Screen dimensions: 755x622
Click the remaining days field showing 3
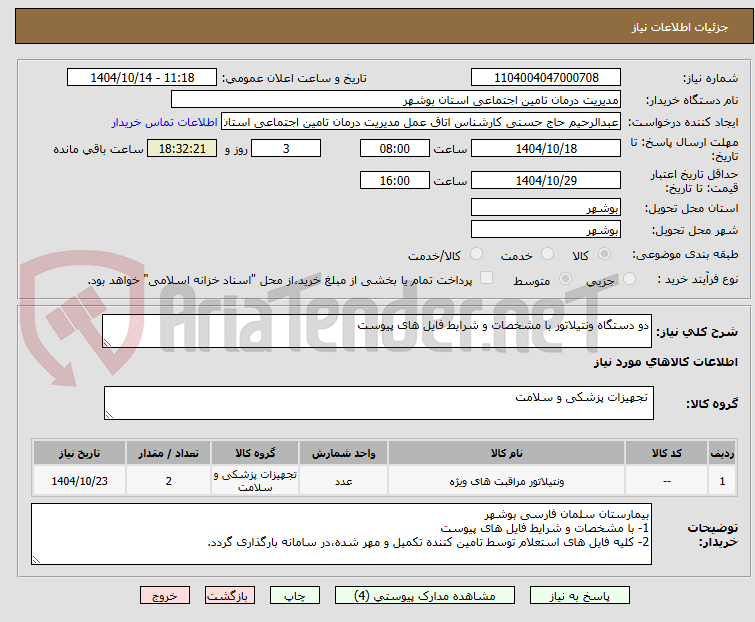286,148
